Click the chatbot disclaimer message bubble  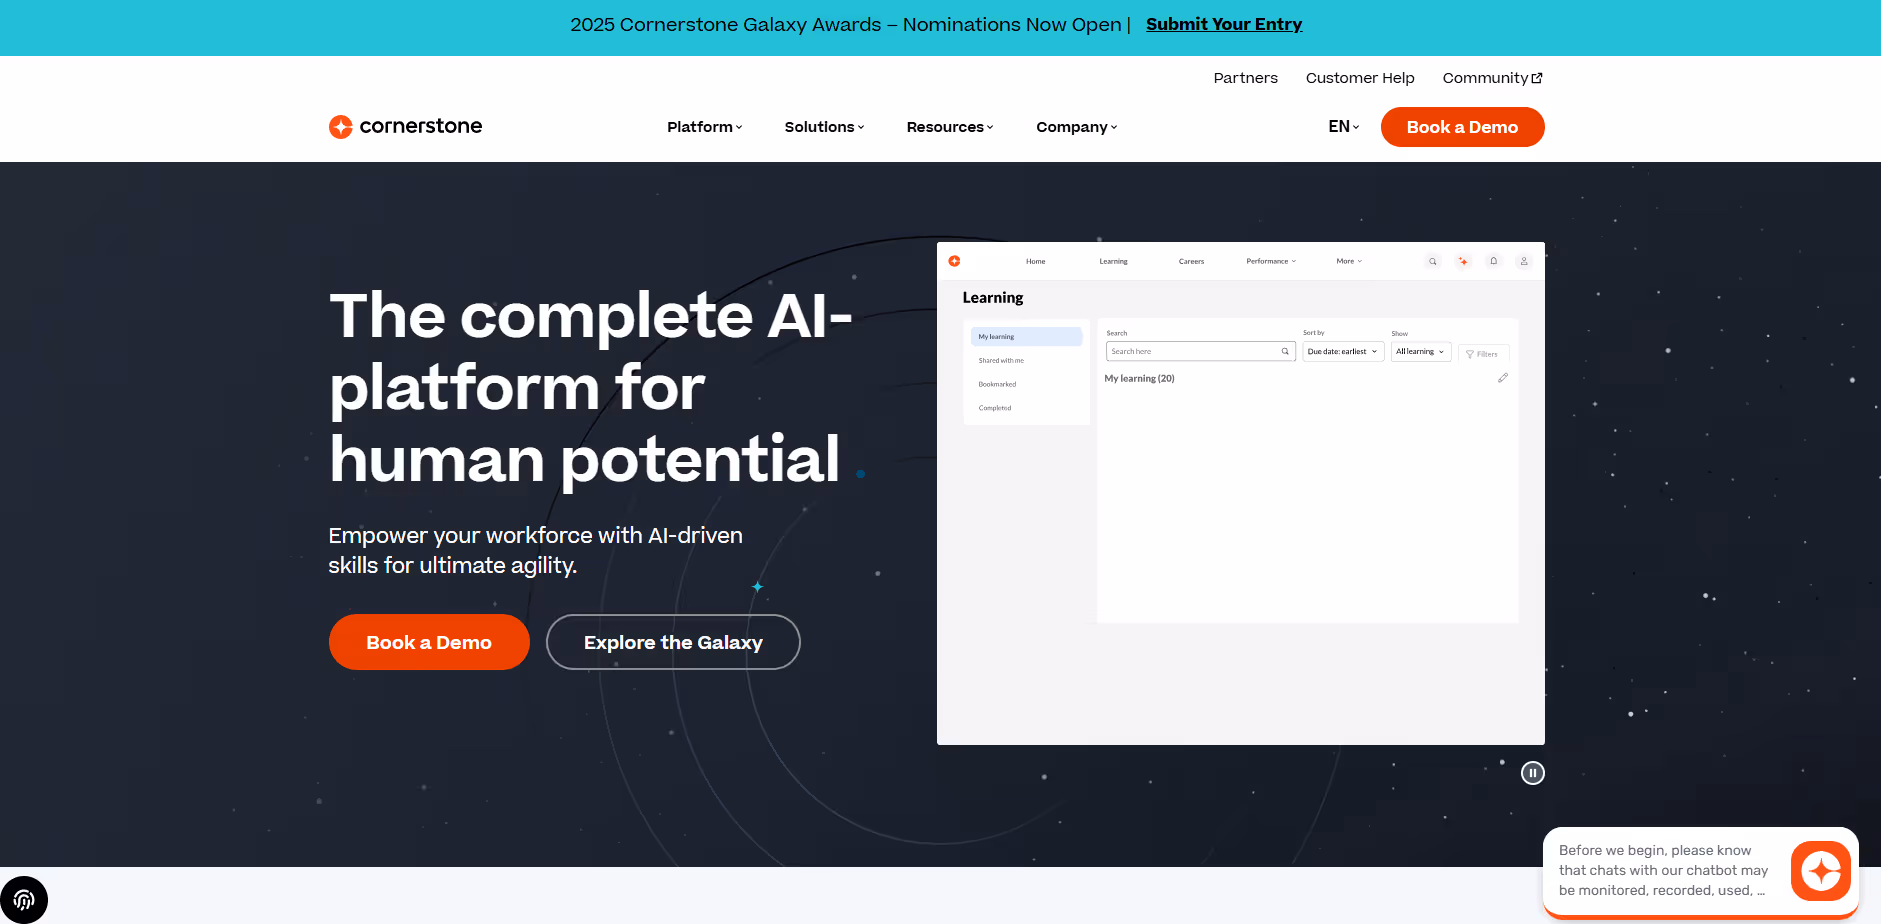coord(1664,870)
